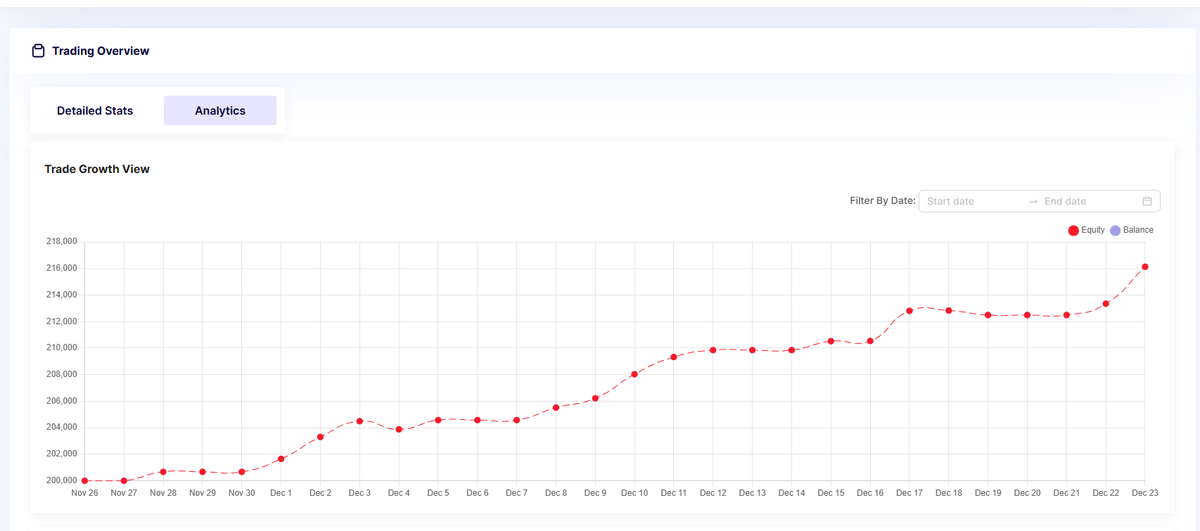Click the End date input field

pos(1088,201)
